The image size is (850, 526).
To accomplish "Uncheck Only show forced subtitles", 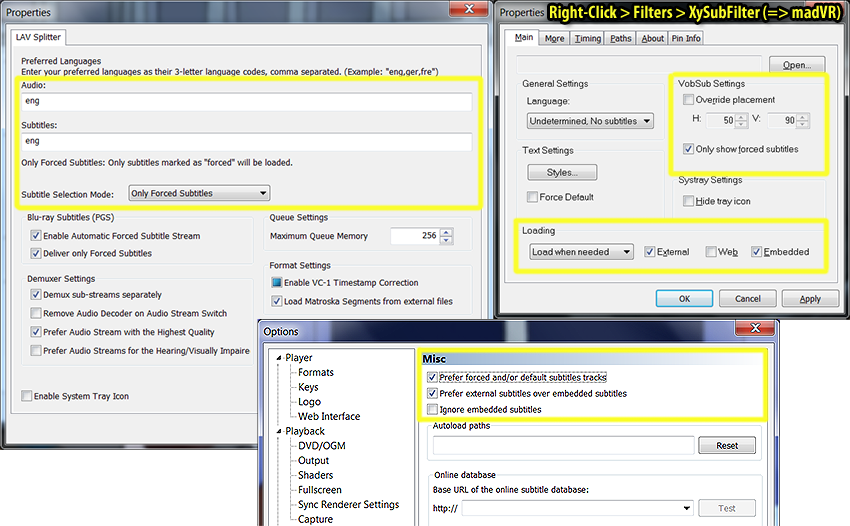I will 688,149.
